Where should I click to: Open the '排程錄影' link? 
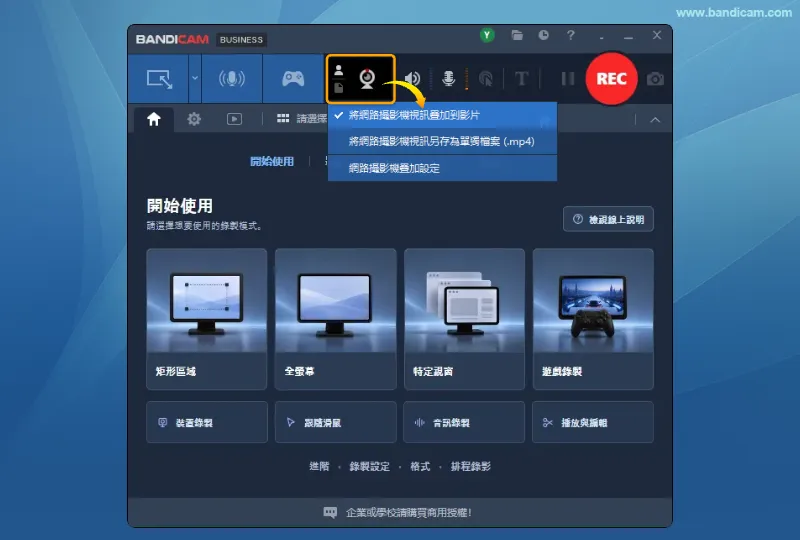click(470, 466)
